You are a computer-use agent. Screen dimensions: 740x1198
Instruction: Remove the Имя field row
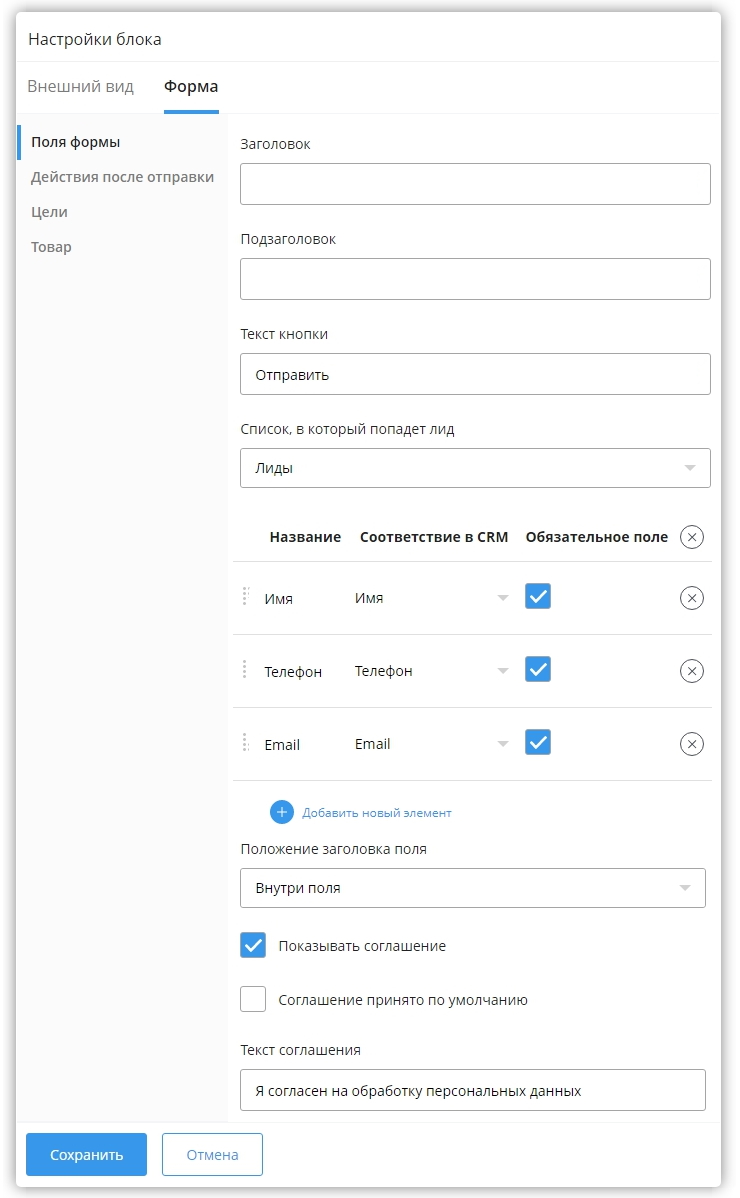click(x=691, y=598)
